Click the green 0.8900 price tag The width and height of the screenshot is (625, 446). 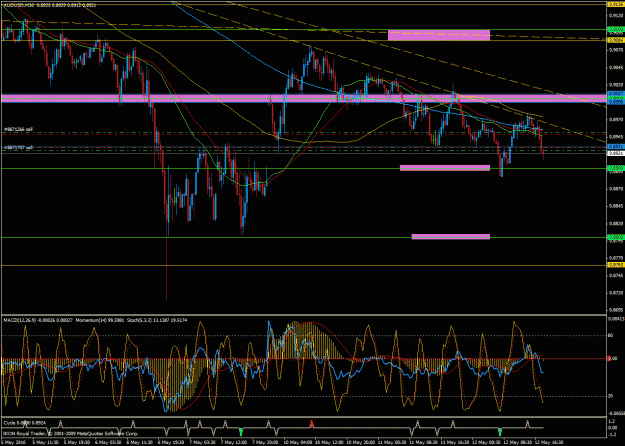coord(615,169)
